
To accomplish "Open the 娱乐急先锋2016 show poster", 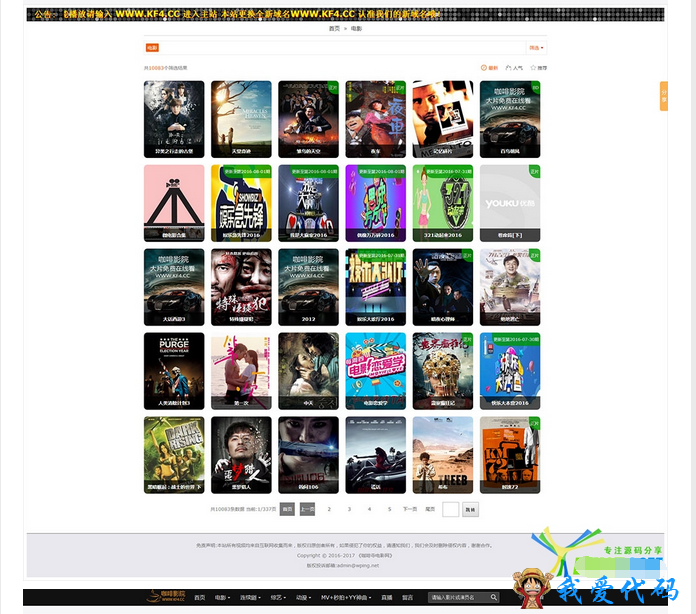I will pos(241,203).
